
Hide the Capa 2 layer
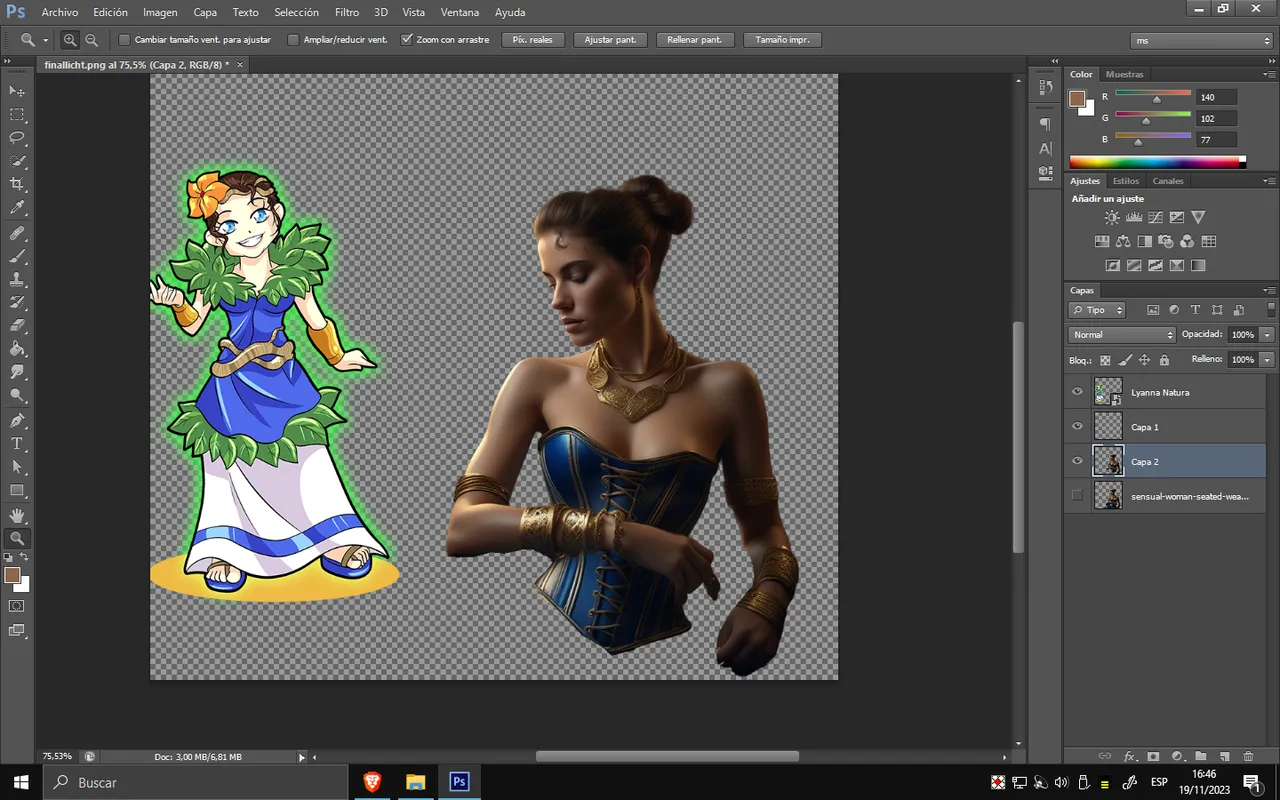1077,462
